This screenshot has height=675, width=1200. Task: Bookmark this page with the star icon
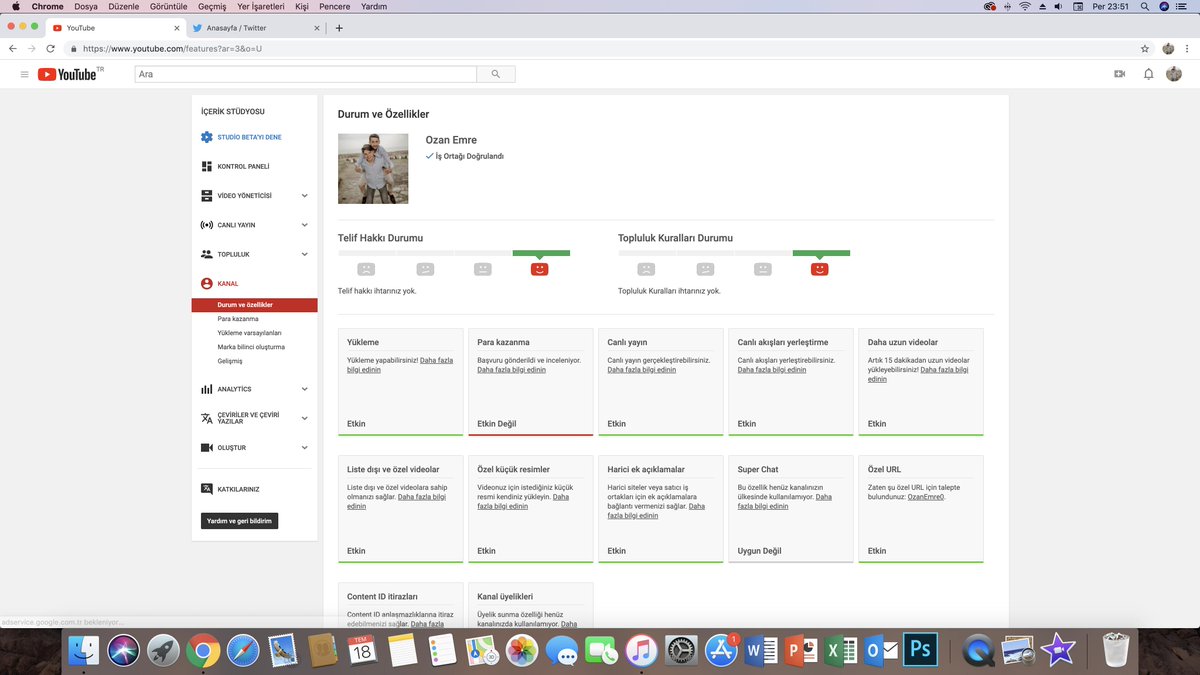[1145, 48]
